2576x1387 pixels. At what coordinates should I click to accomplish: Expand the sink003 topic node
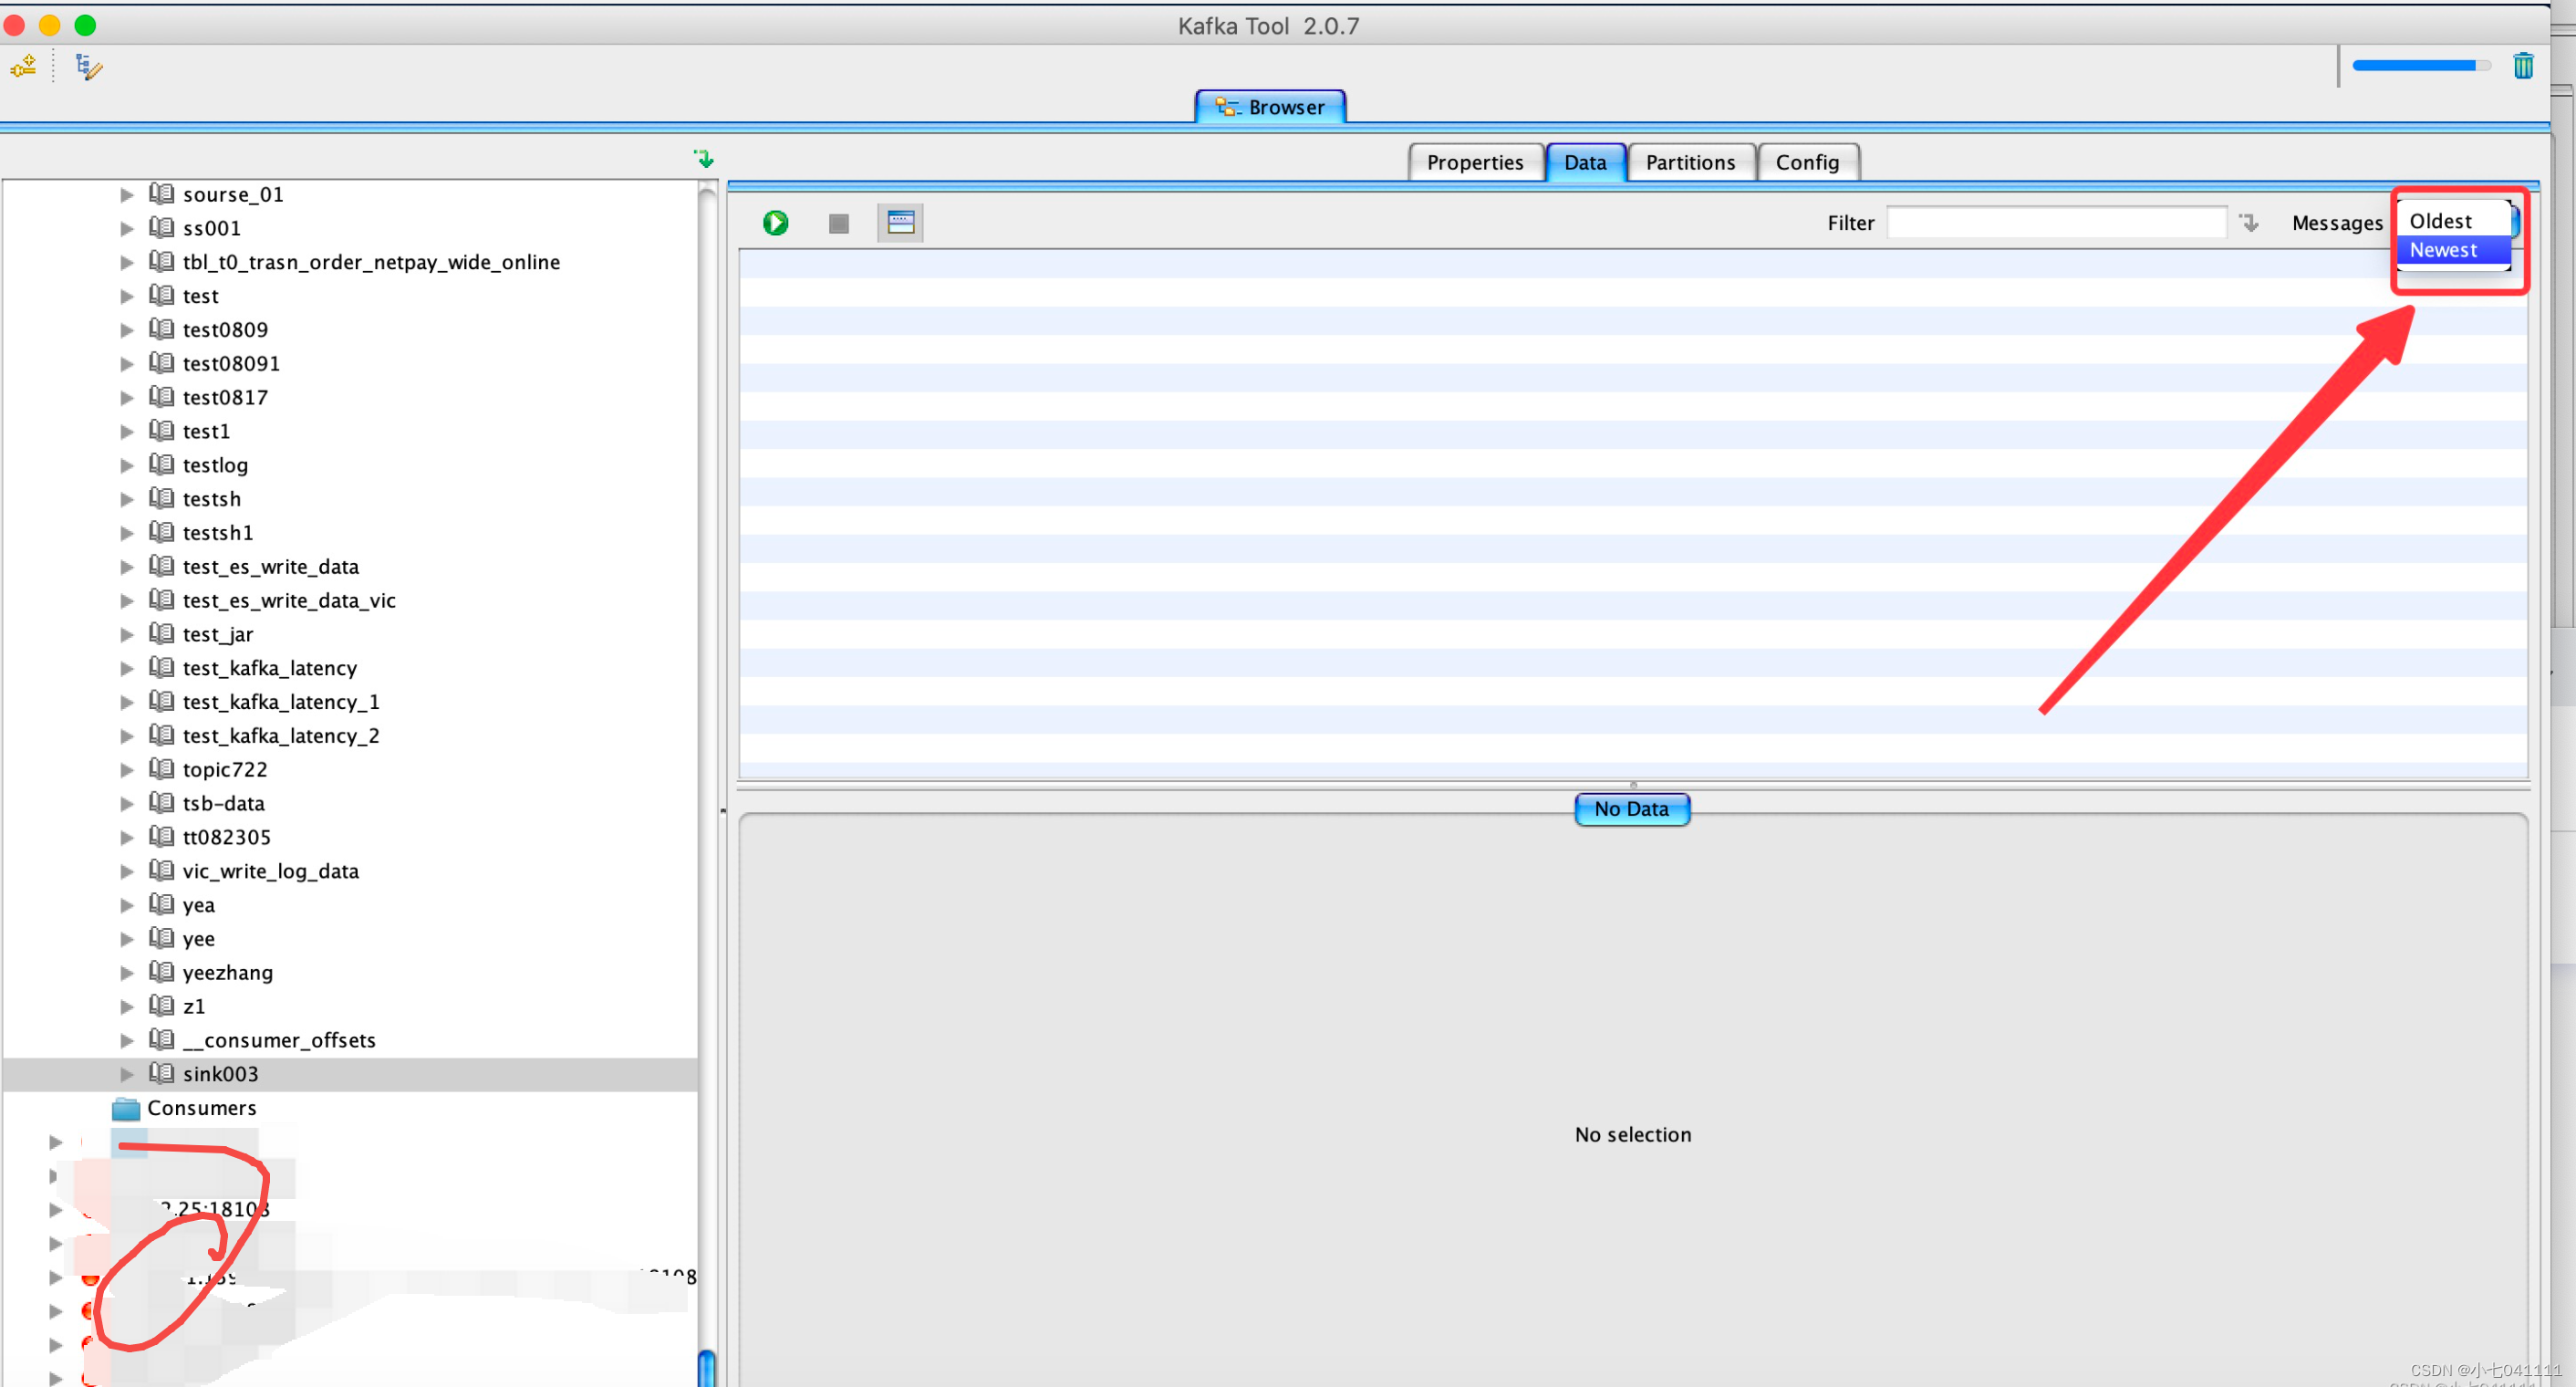(x=127, y=1074)
